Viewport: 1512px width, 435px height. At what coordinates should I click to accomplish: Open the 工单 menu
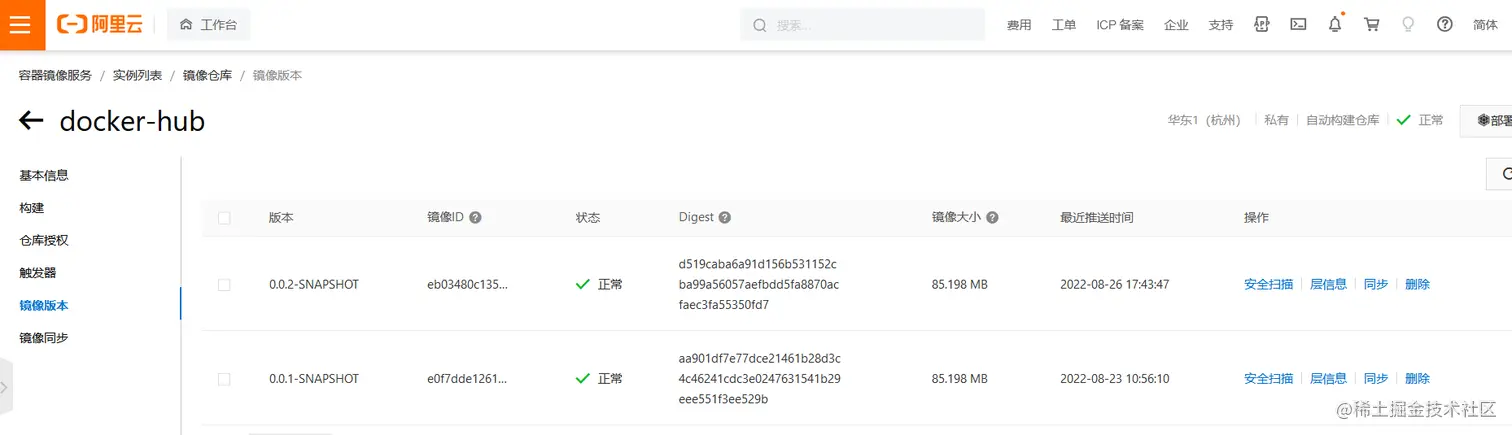click(1064, 25)
